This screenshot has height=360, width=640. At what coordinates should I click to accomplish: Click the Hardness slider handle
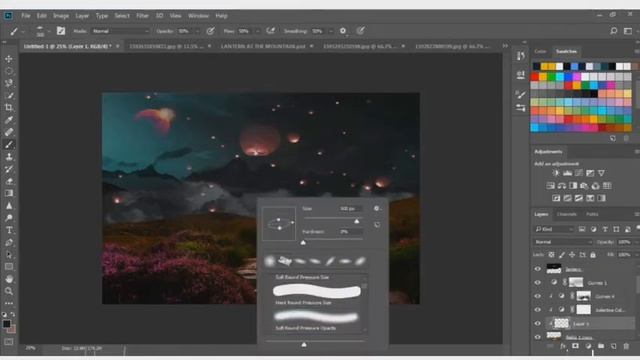point(303,242)
